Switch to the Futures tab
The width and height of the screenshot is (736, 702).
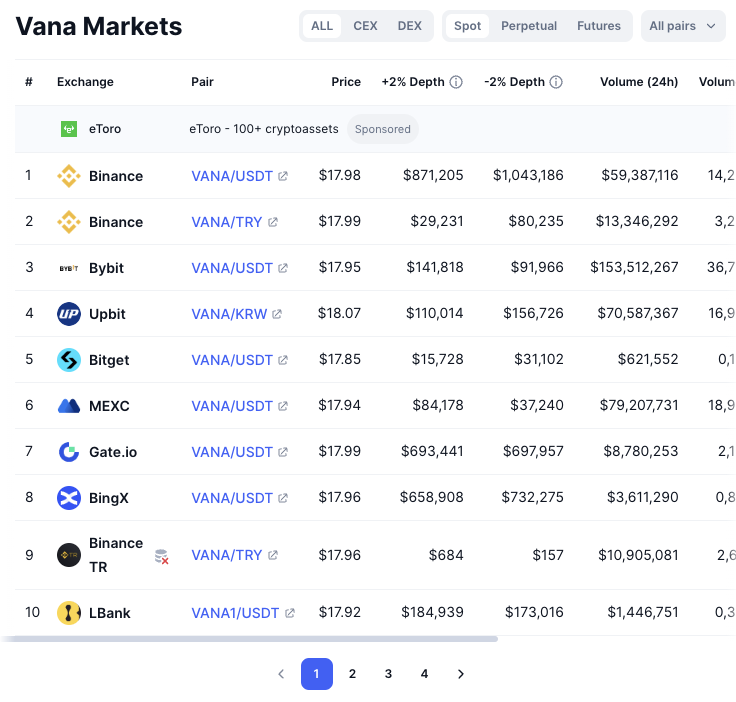pyautogui.click(x=599, y=26)
